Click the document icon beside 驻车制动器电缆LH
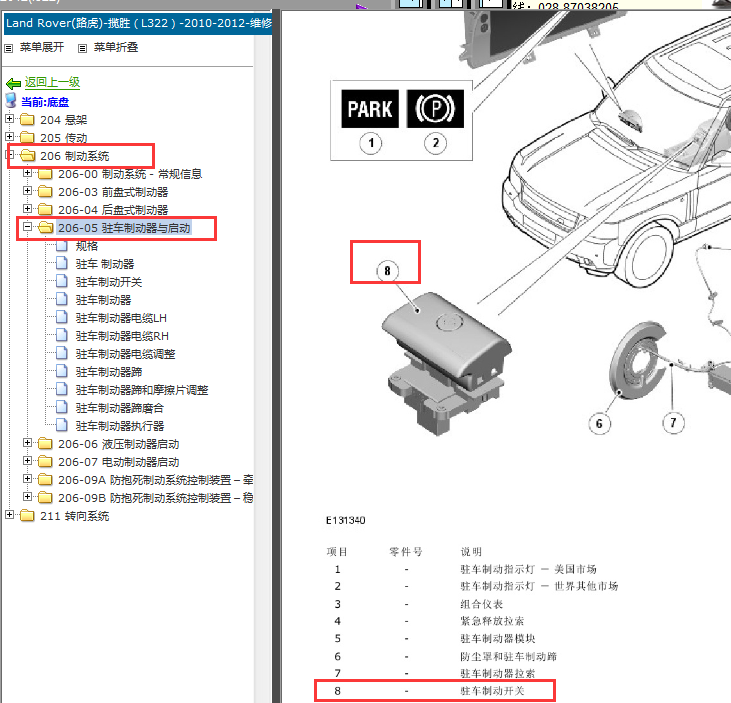731x703 pixels. click(62, 317)
